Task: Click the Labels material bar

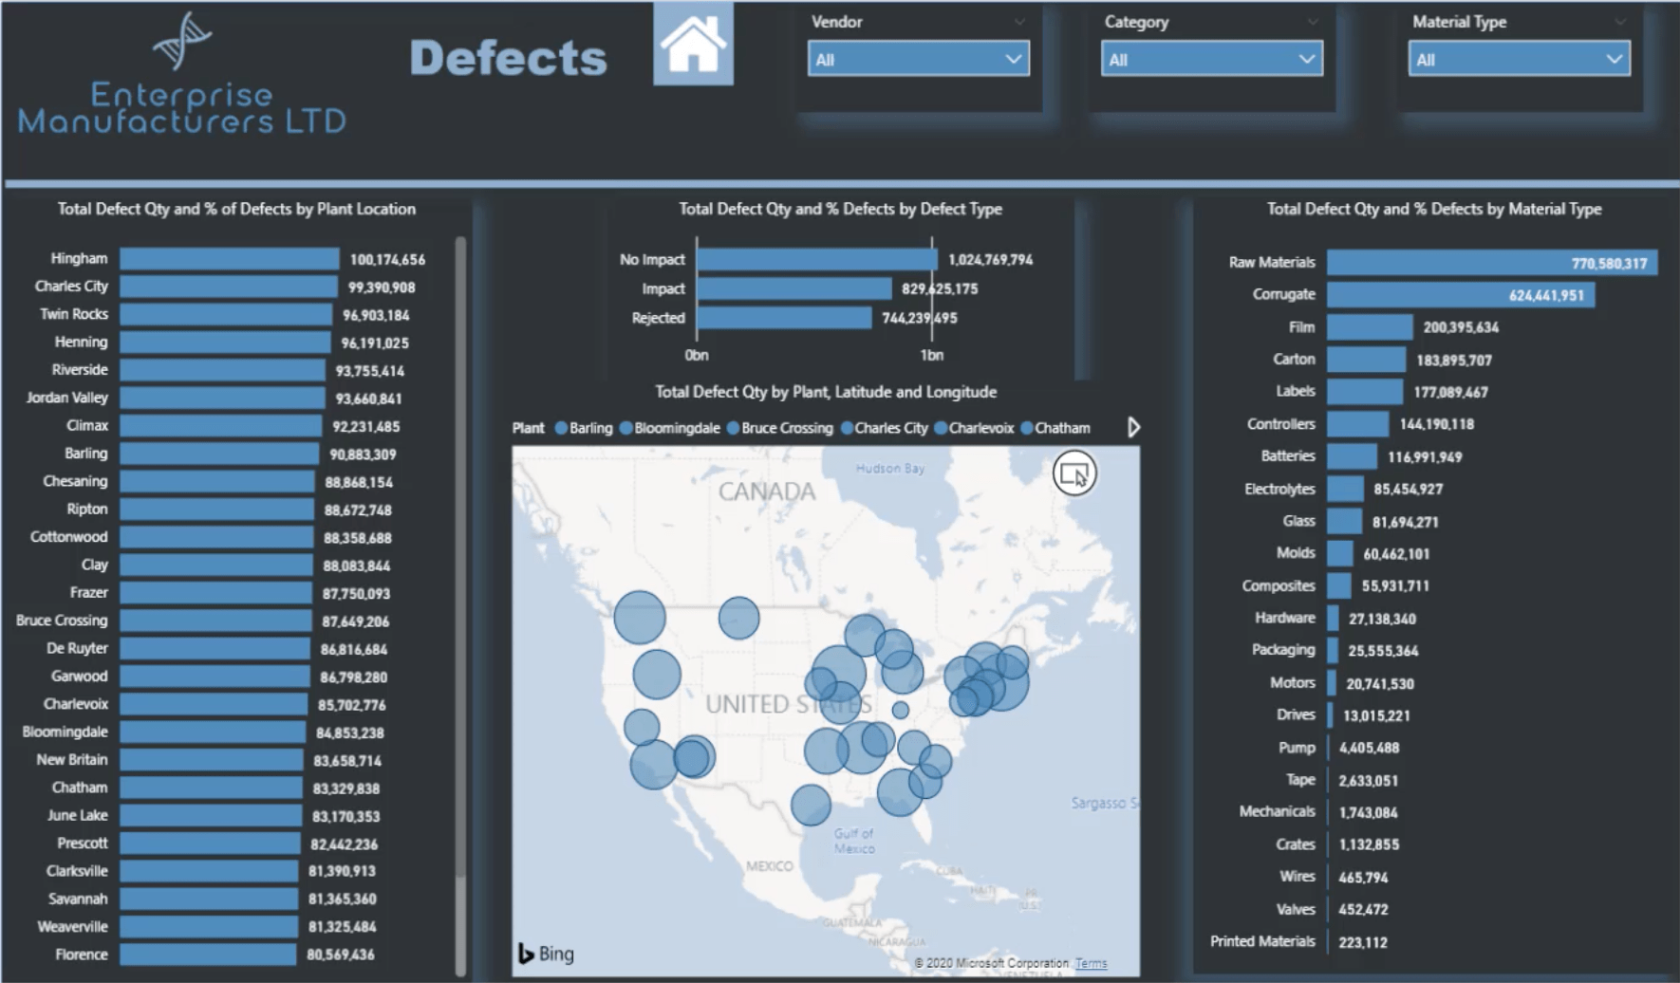Action: click(x=1365, y=392)
